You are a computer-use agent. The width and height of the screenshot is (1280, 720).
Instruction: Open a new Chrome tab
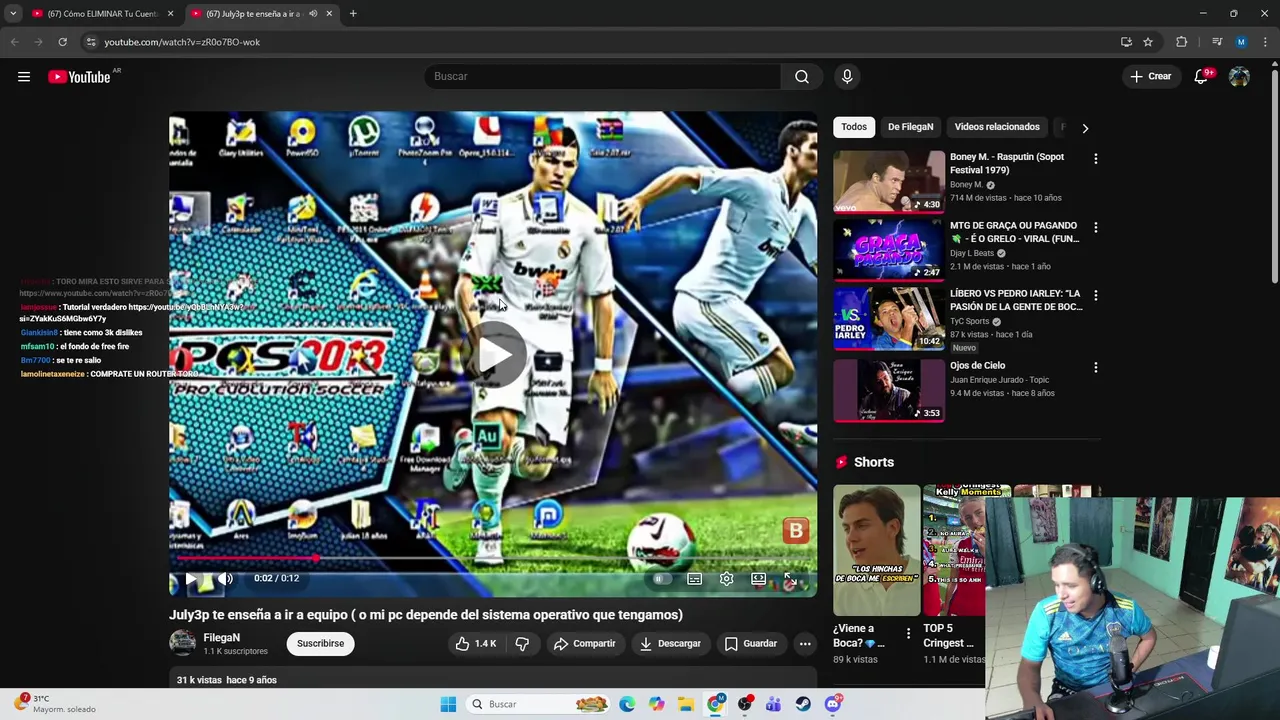tap(353, 14)
